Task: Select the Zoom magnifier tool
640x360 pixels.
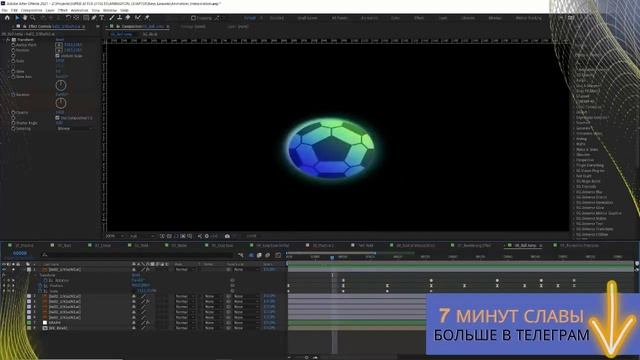Action: 33,18
